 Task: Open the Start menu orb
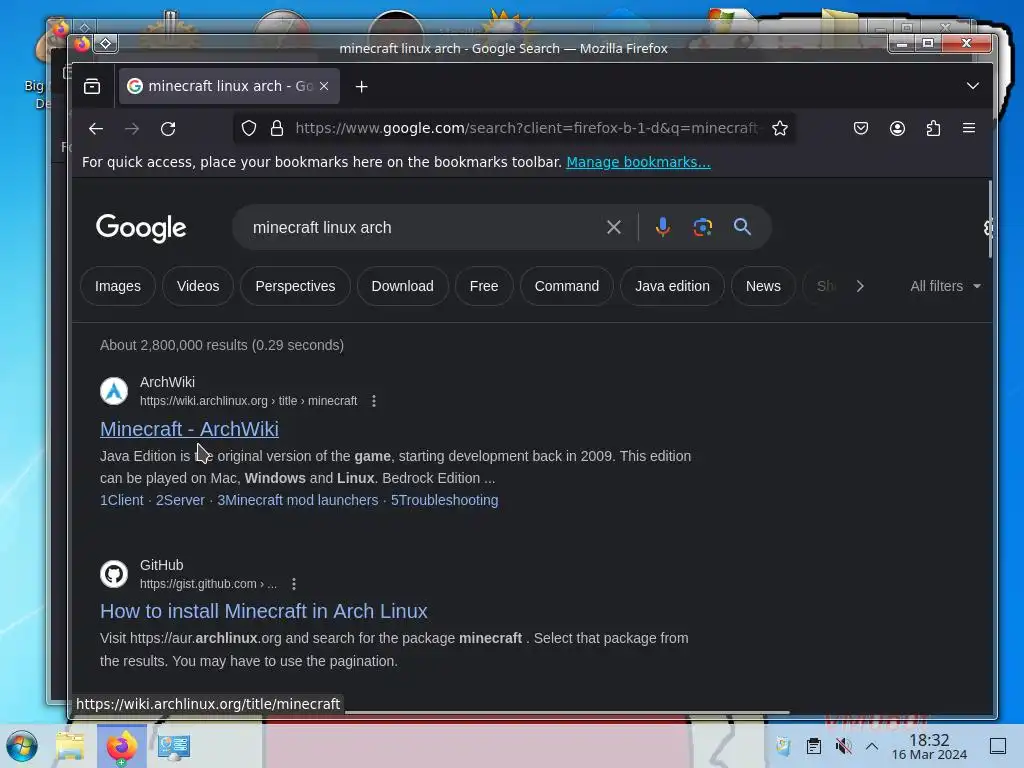click(x=22, y=746)
